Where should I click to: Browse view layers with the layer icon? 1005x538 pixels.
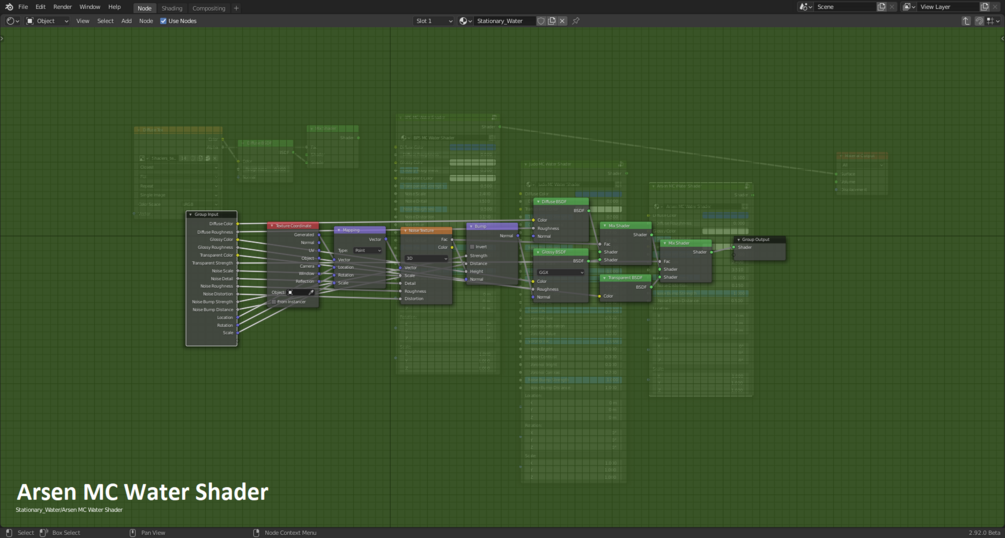click(x=909, y=6)
